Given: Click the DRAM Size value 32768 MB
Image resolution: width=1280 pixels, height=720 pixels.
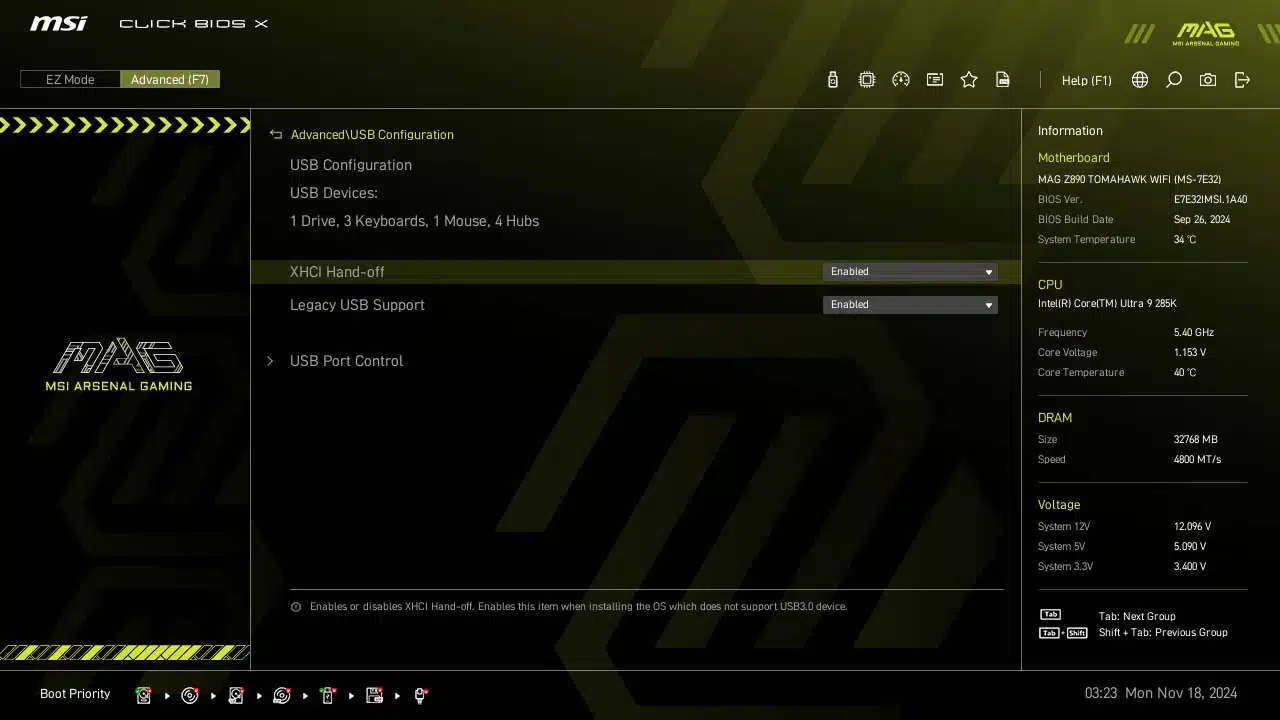Looking at the screenshot, I should (x=1196, y=440).
